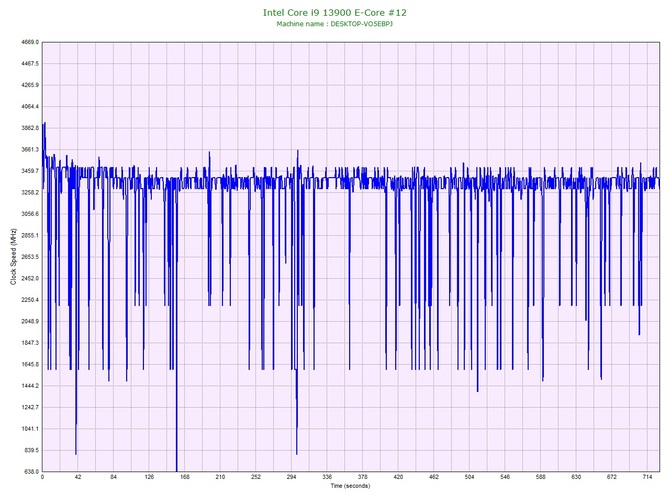Viewport: 670px width, 503px height.
Task: Click the y-axis value 4265.9
Action: pos(30,85)
